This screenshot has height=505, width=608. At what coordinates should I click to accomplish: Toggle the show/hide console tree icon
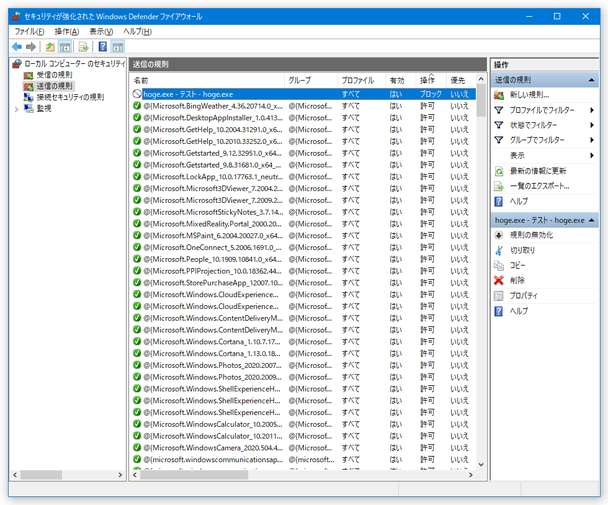coord(65,47)
